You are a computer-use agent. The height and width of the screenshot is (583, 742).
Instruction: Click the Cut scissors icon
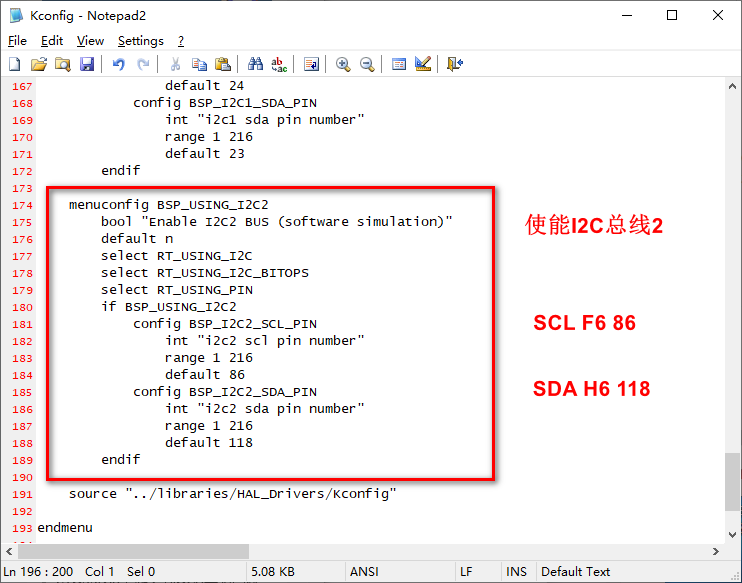tap(175, 64)
